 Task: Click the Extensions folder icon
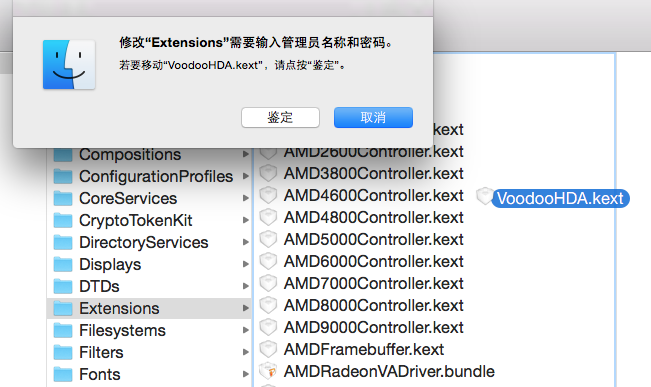(x=63, y=308)
